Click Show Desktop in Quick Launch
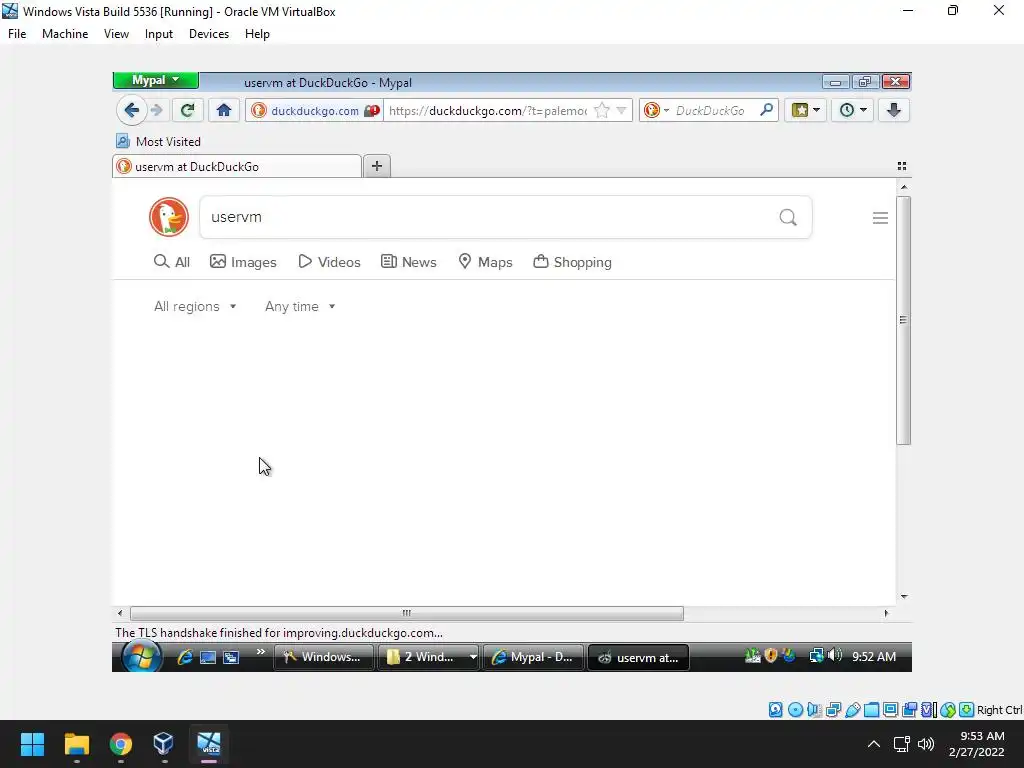 tap(208, 657)
